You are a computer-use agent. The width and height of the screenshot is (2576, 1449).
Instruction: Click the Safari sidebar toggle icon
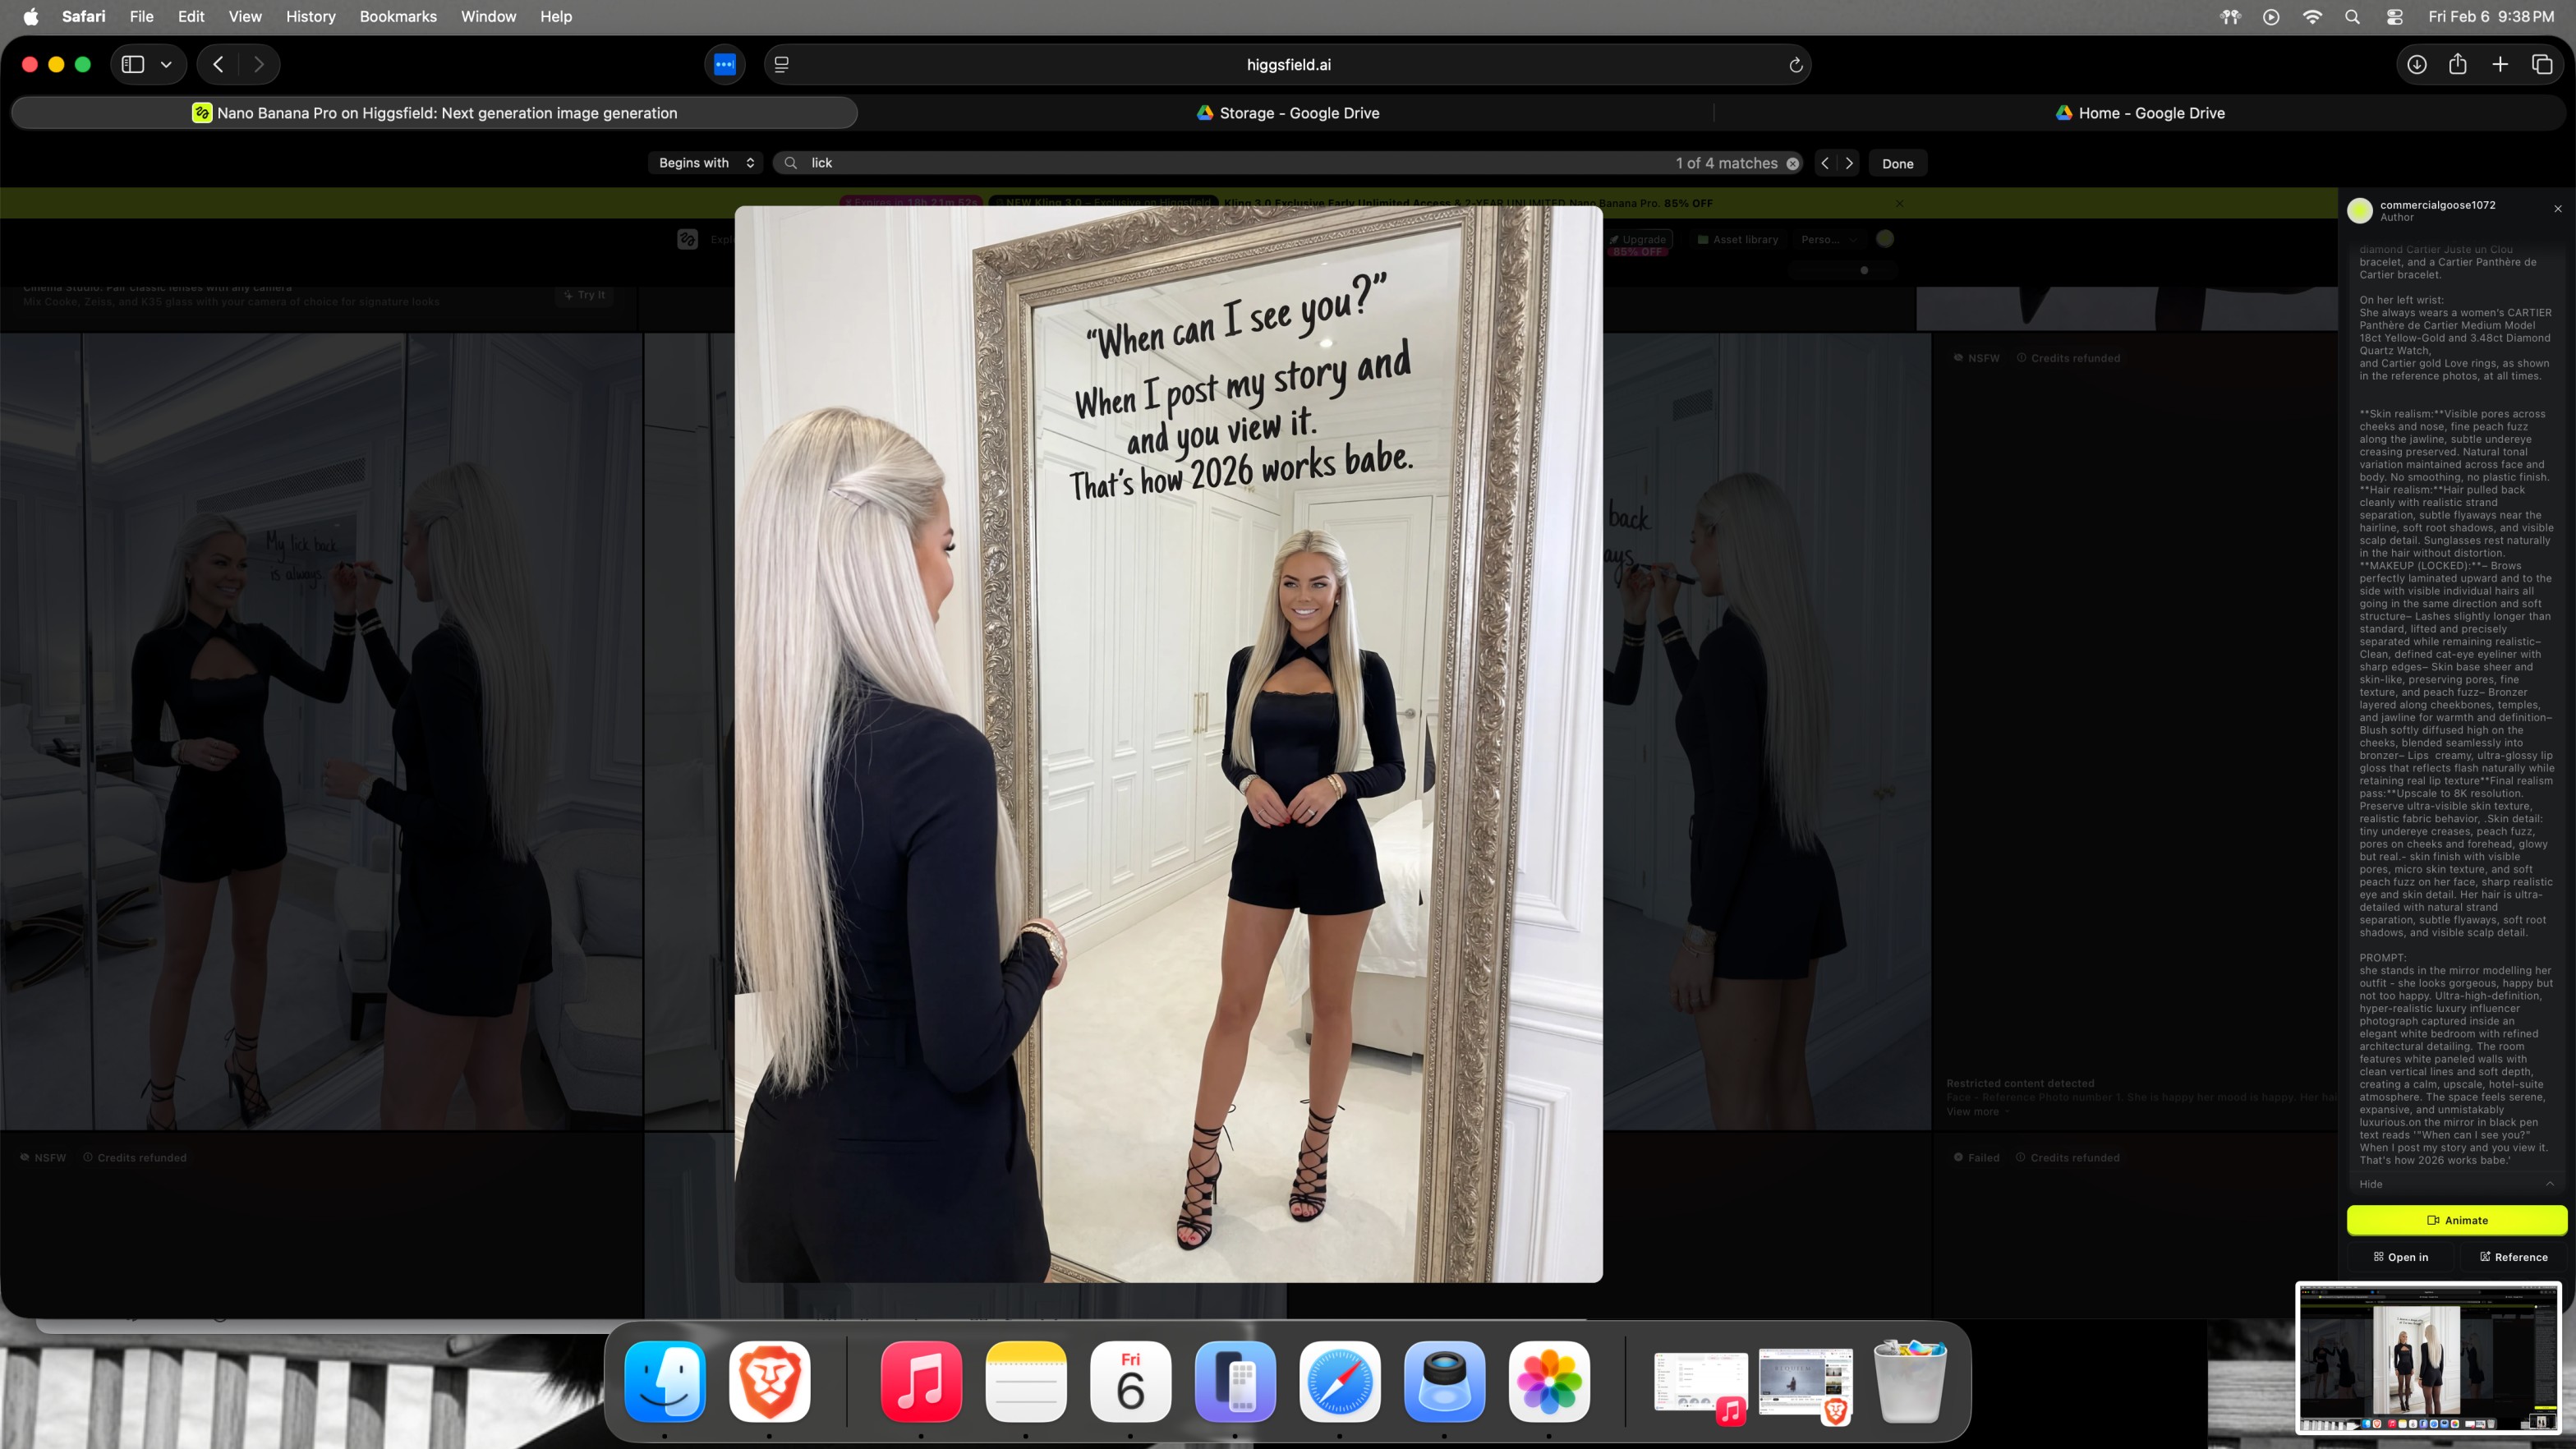point(133,64)
